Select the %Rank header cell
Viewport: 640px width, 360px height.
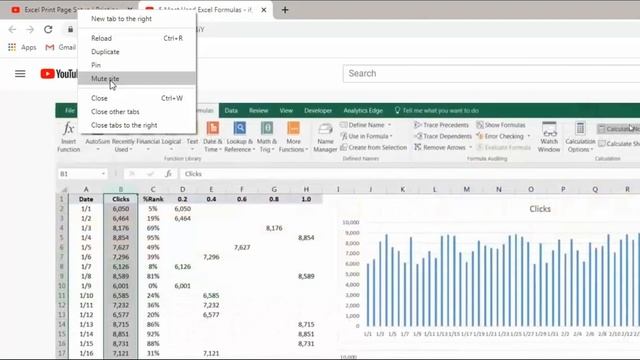(x=153, y=199)
